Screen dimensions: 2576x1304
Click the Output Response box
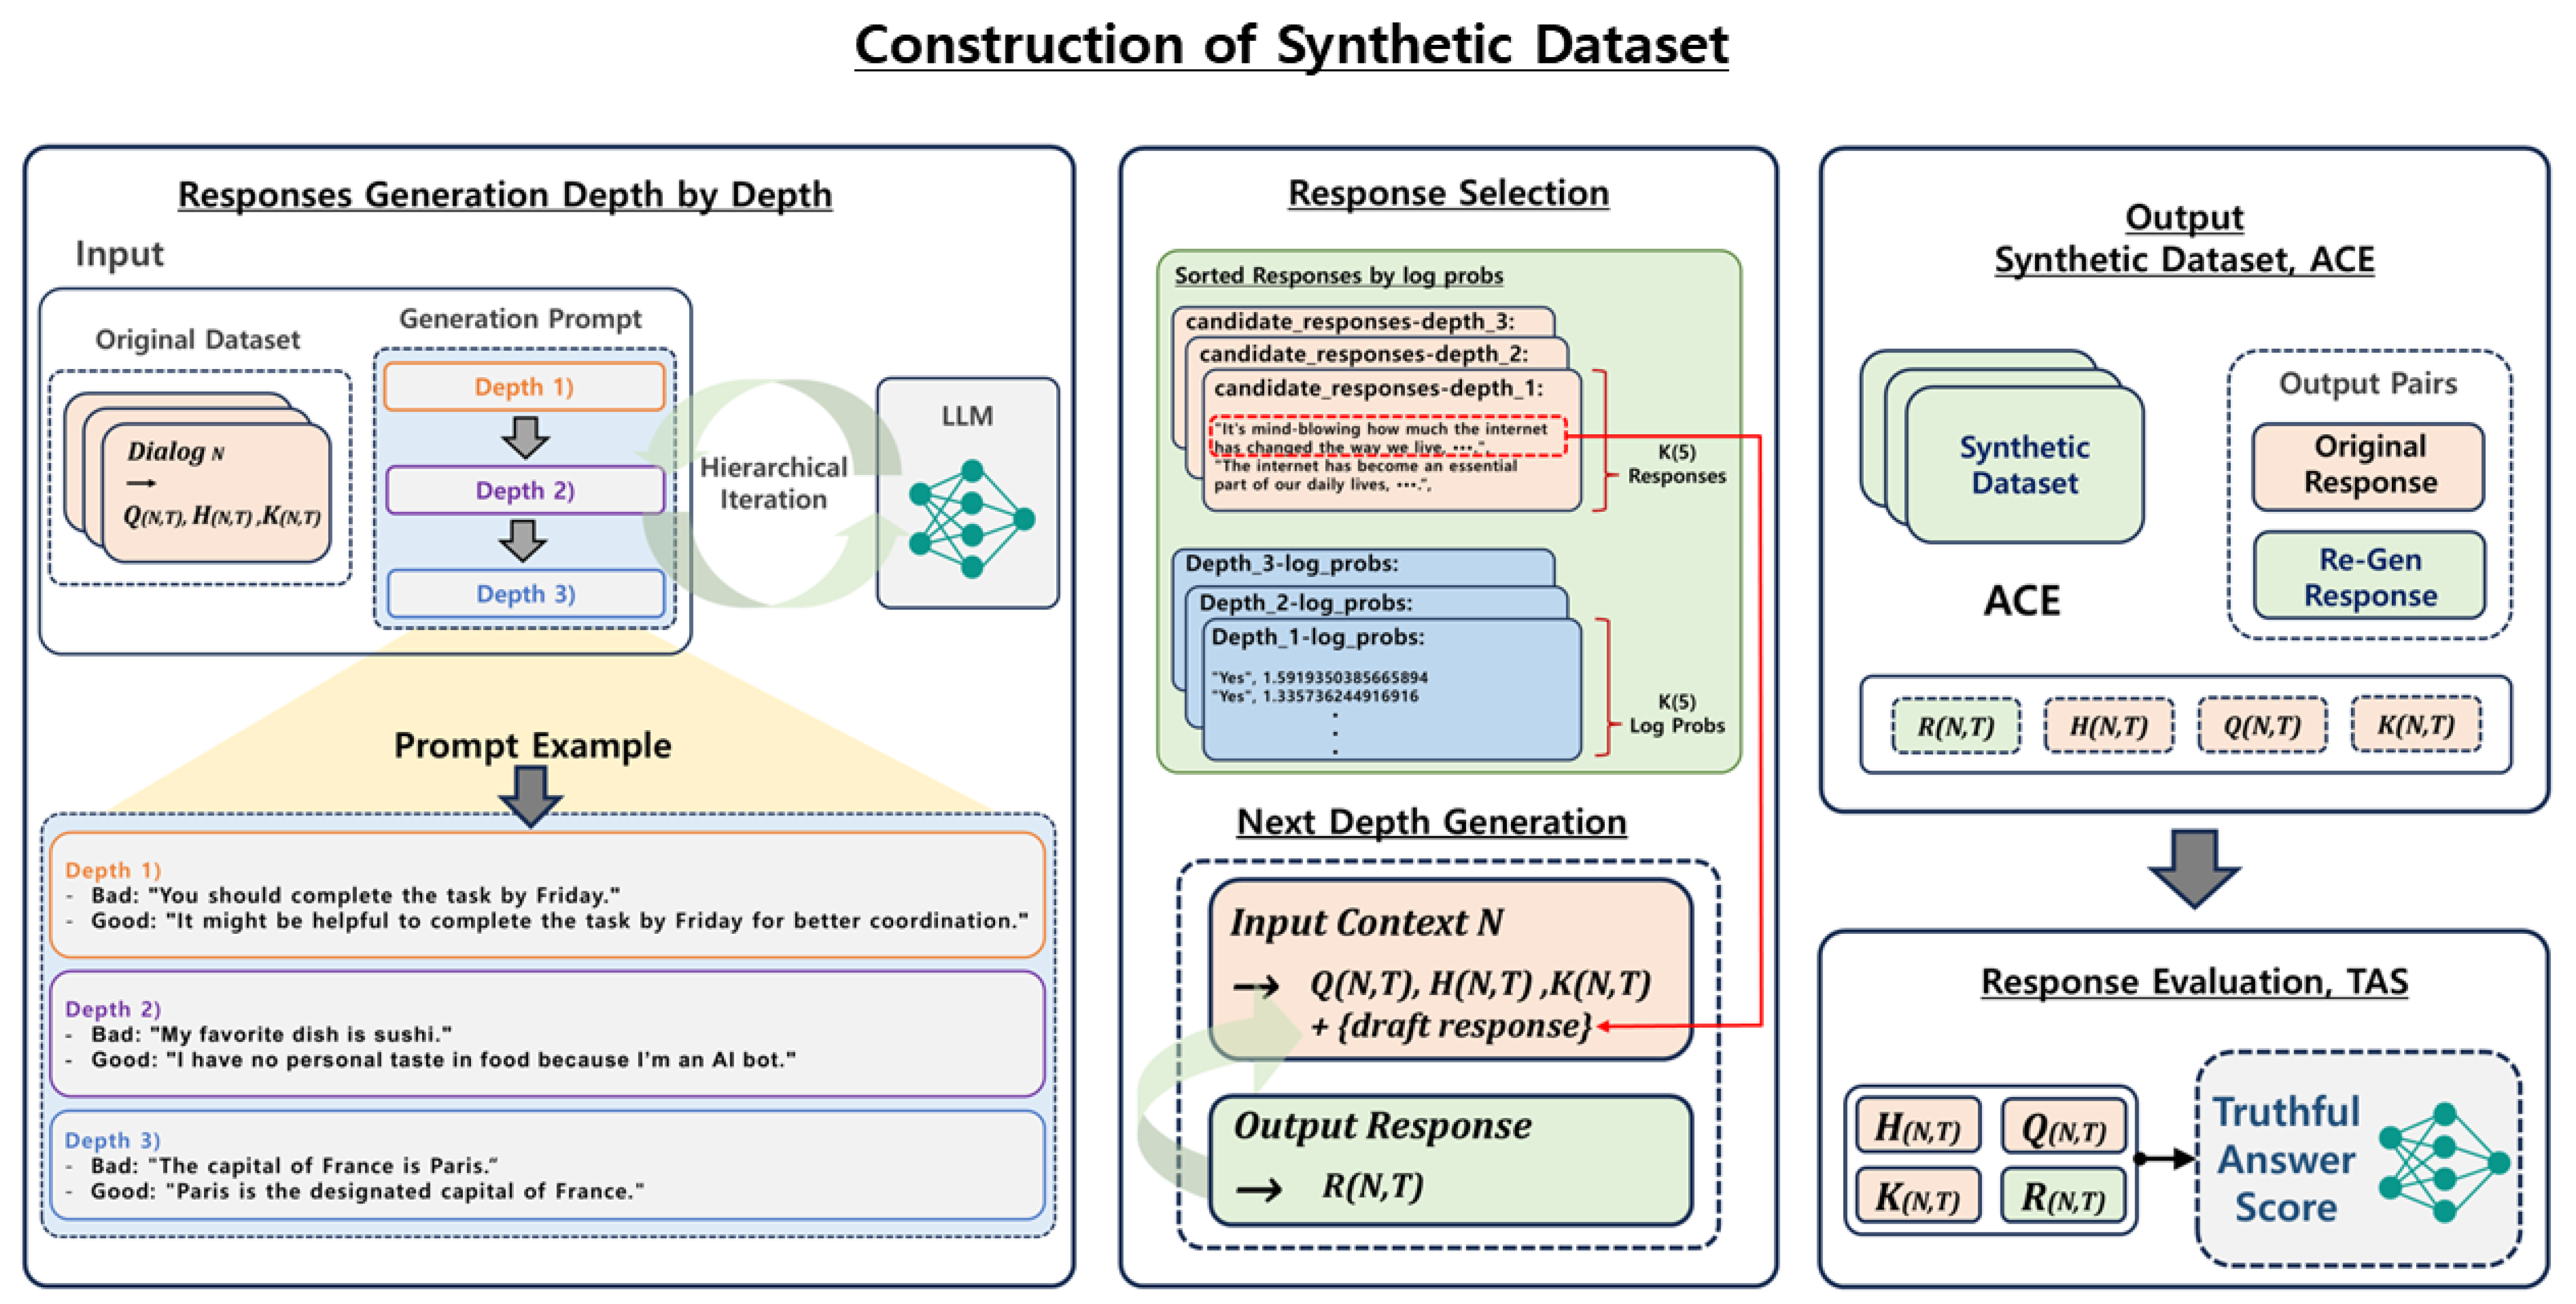click(1450, 1160)
